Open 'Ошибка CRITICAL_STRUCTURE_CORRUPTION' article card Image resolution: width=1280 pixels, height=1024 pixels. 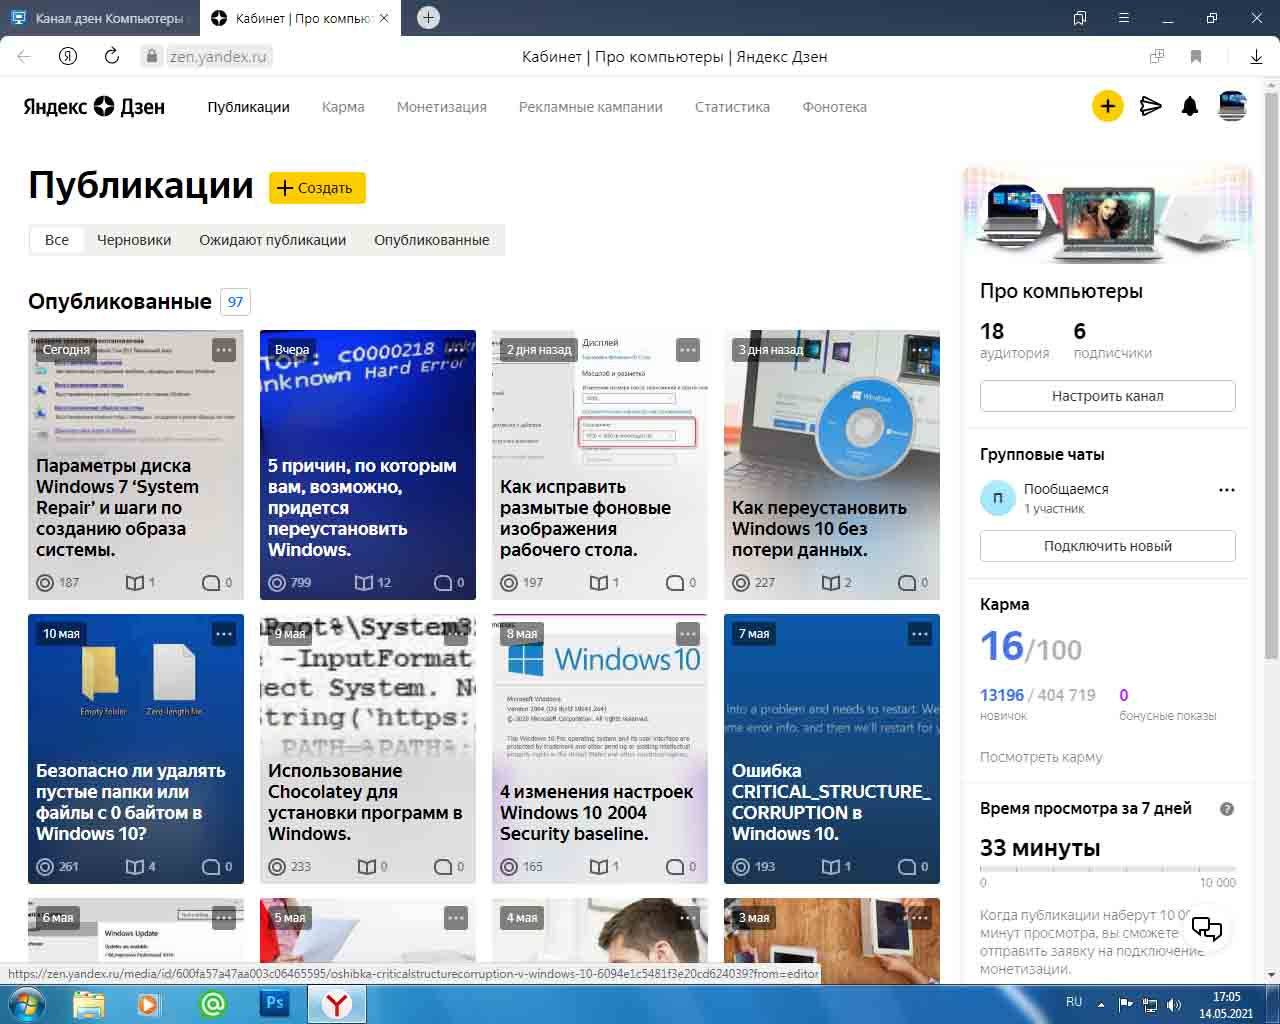pyautogui.click(x=832, y=749)
